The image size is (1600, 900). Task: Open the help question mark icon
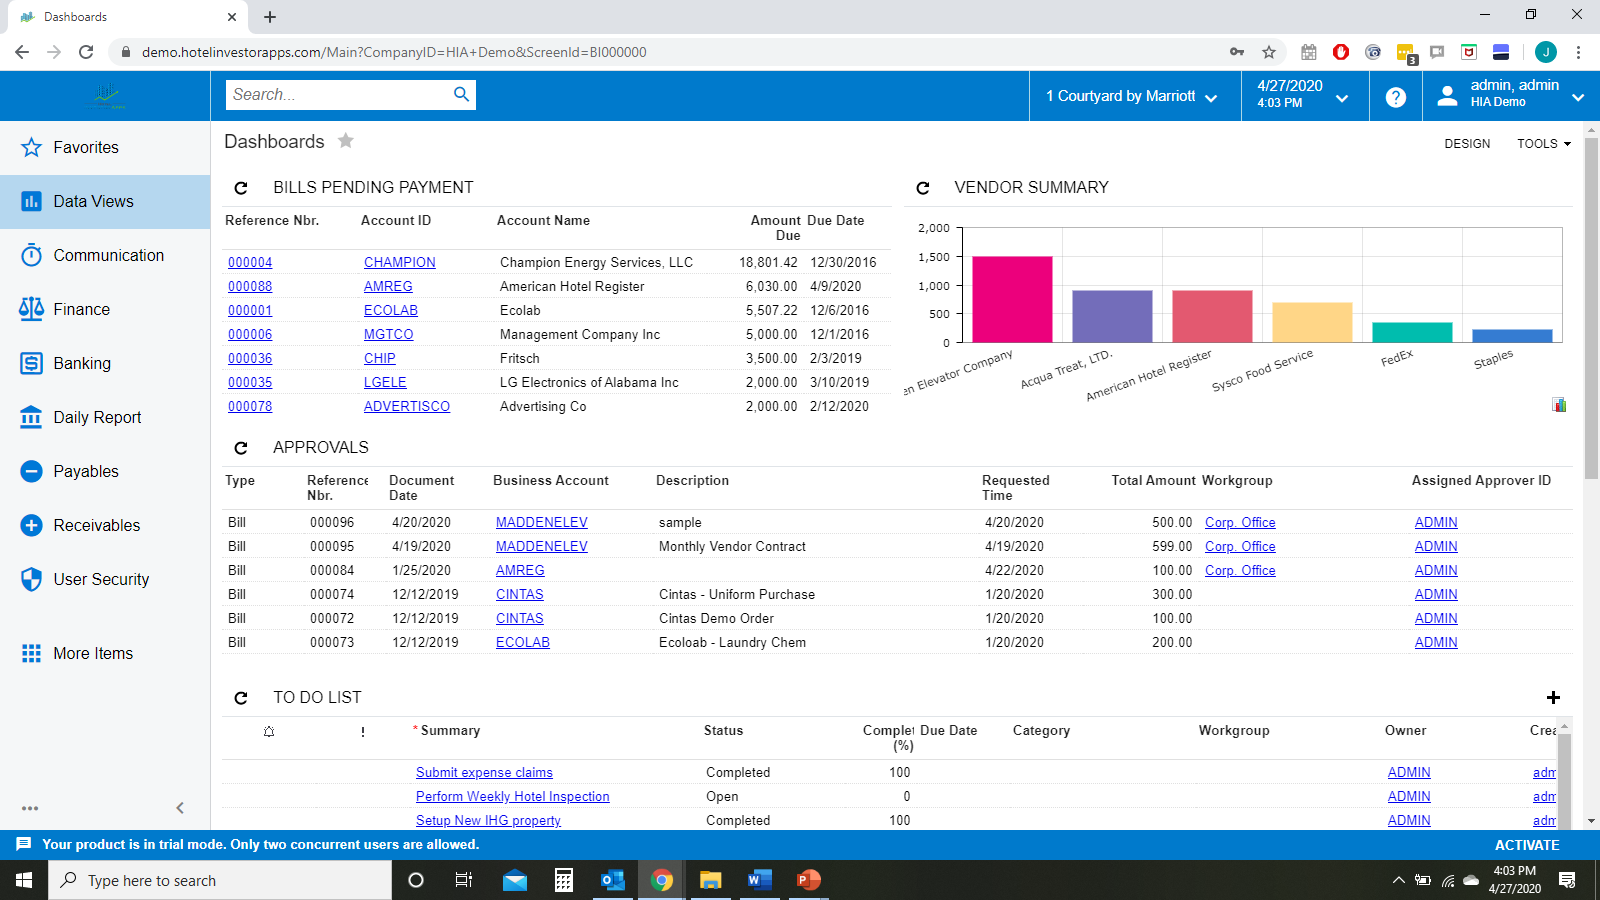coord(1395,97)
